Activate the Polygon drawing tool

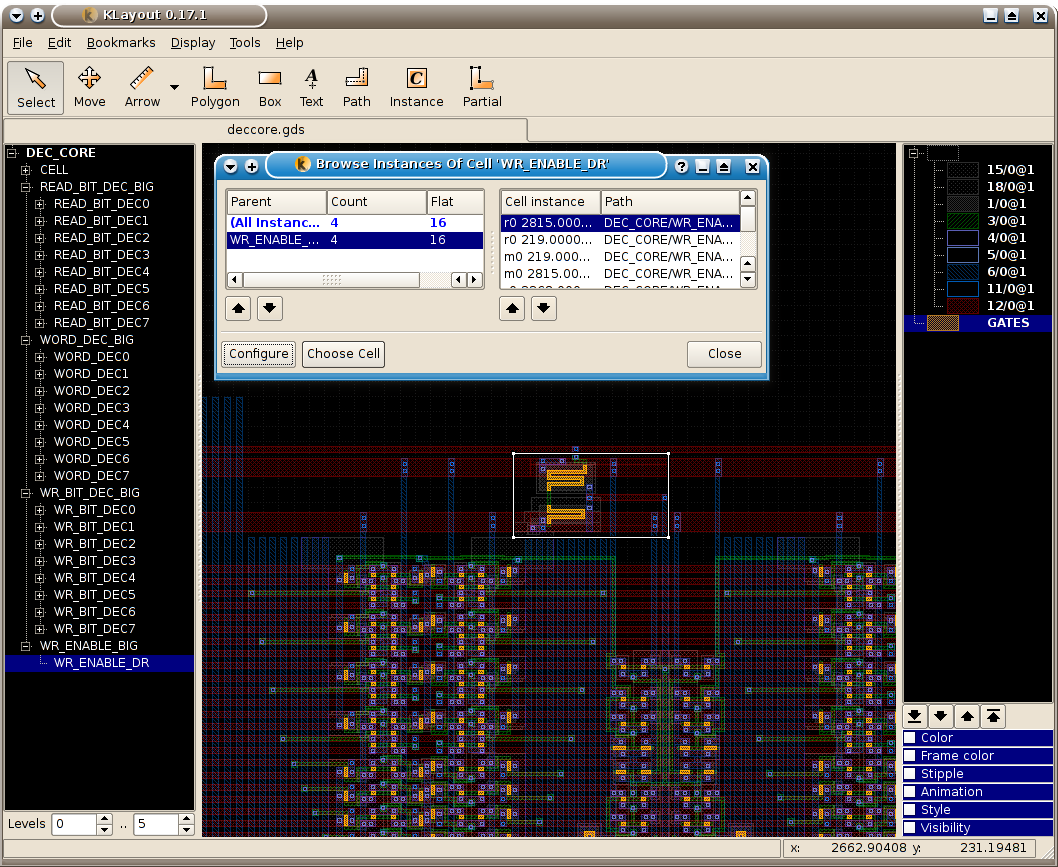coord(215,87)
